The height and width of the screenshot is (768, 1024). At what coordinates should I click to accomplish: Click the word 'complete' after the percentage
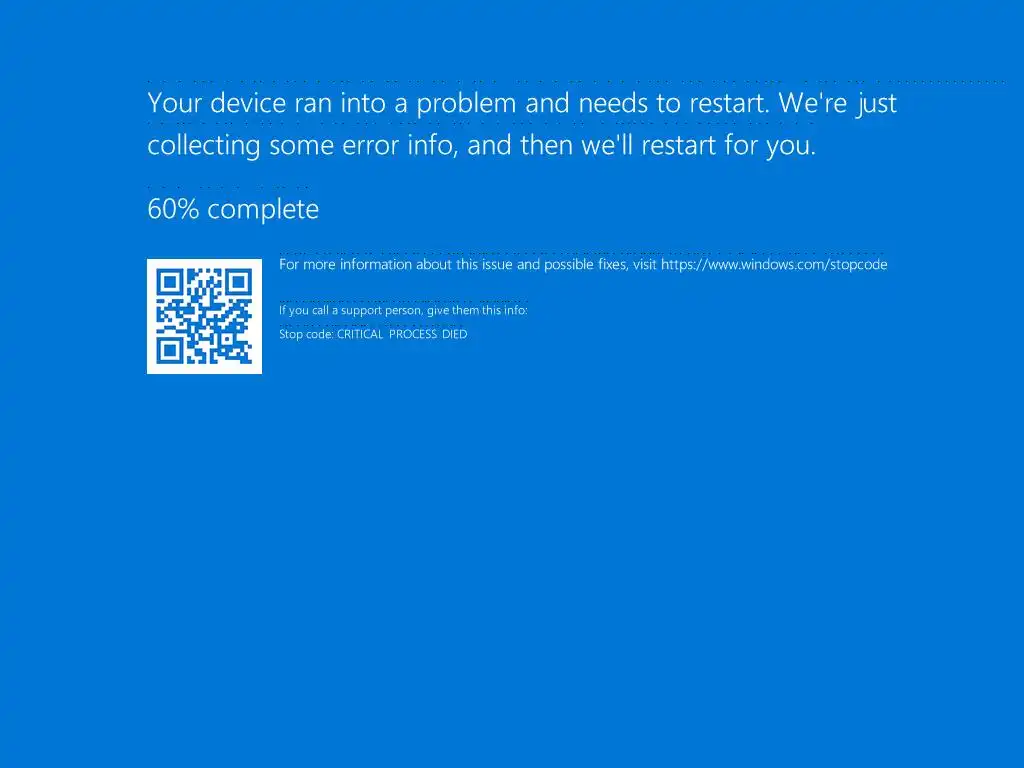point(263,210)
